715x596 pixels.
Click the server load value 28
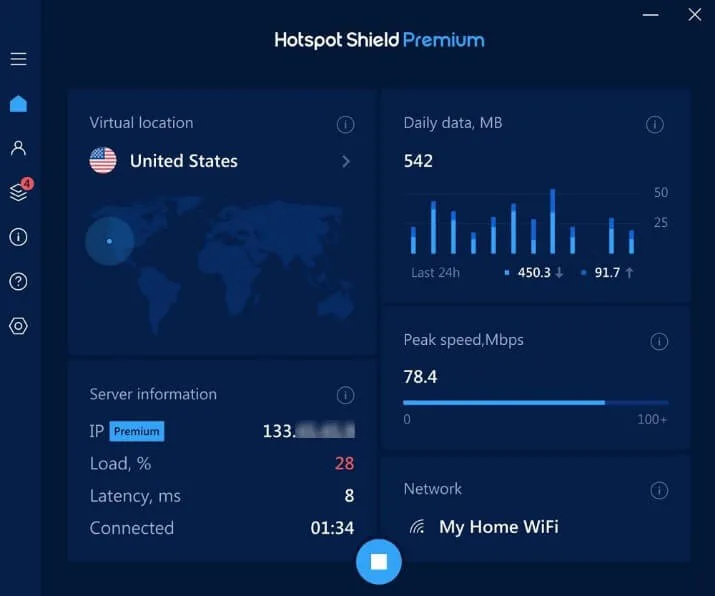coord(344,463)
